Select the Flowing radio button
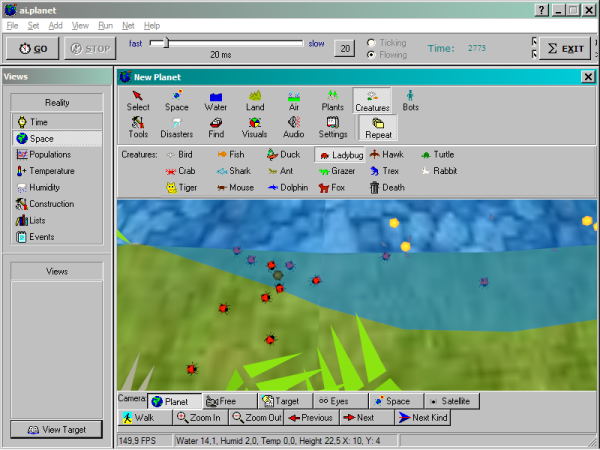The width and height of the screenshot is (600, 450). pos(372,55)
